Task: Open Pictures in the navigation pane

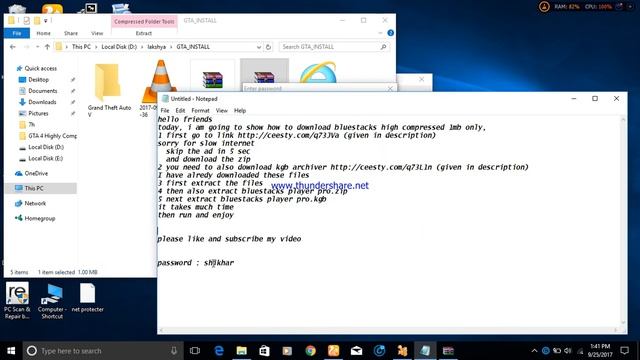Action: click(38, 113)
